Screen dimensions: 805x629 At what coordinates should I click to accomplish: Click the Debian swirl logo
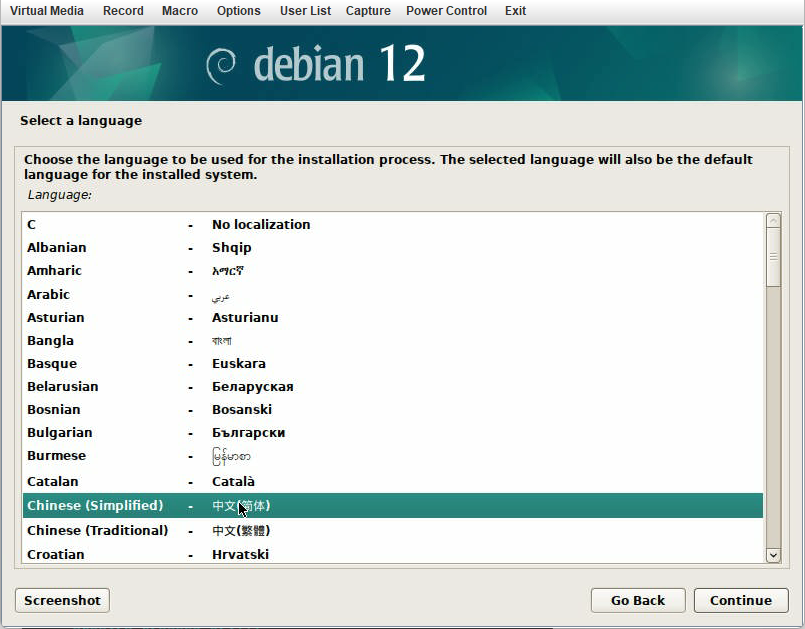(221, 66)
